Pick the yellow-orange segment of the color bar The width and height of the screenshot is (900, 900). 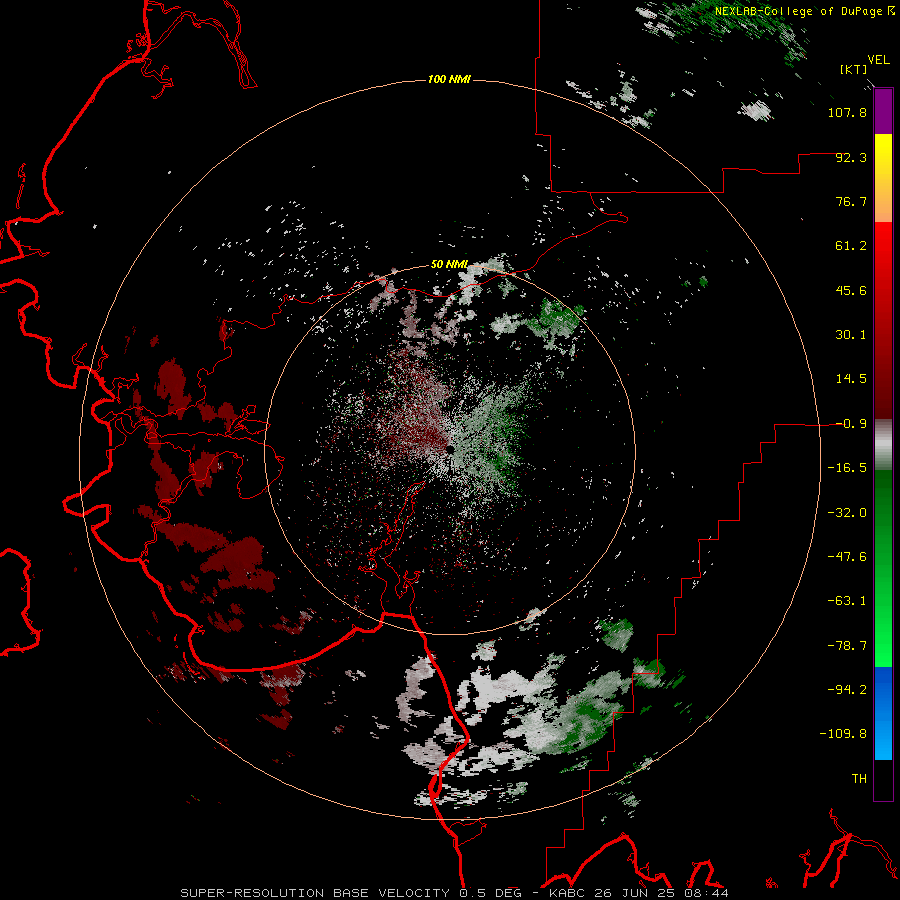click(883, 178)
